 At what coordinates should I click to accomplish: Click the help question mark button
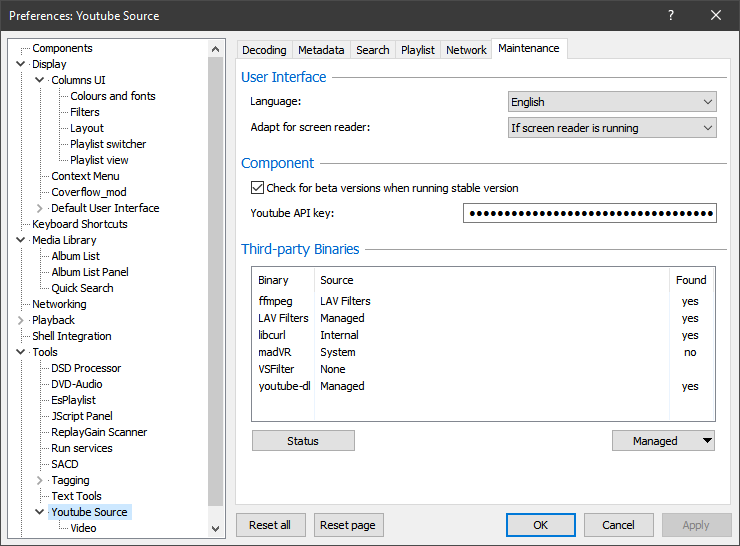point(670,15)
